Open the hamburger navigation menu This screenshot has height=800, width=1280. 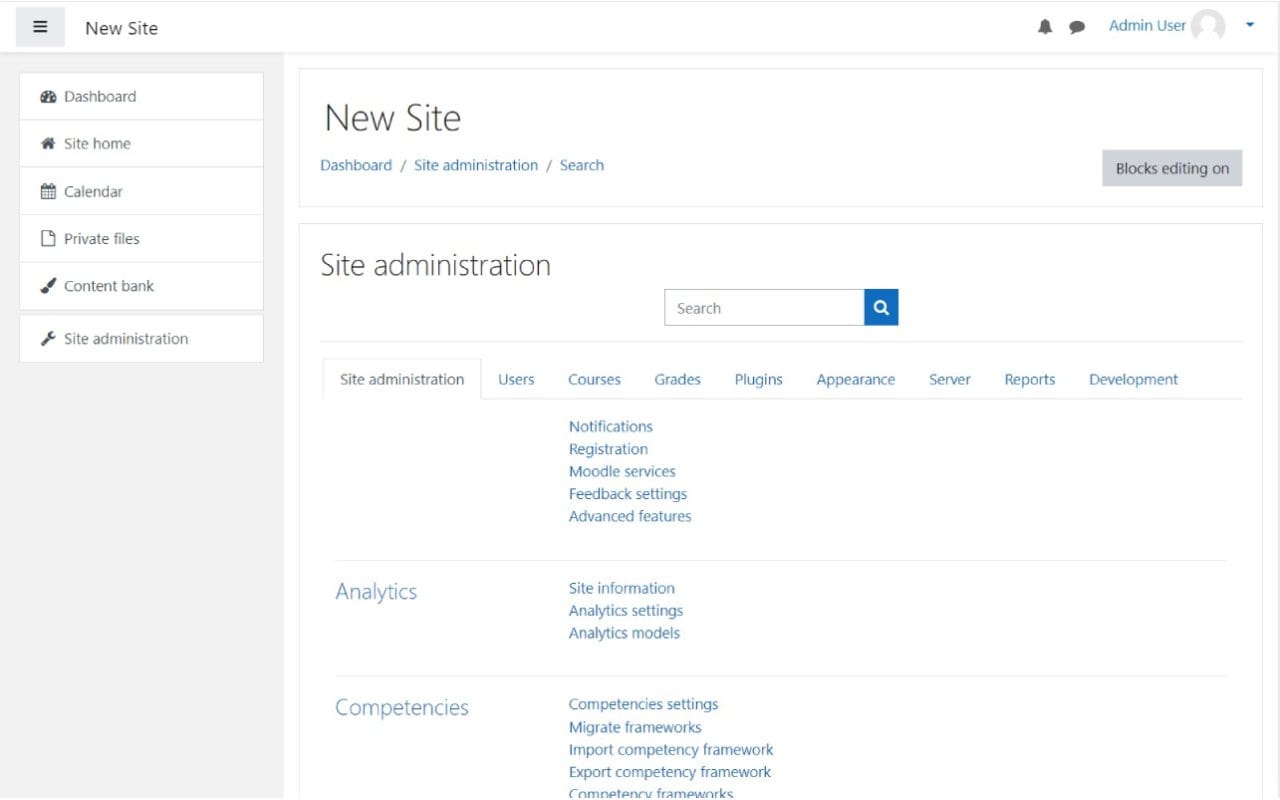click(40, 26)
